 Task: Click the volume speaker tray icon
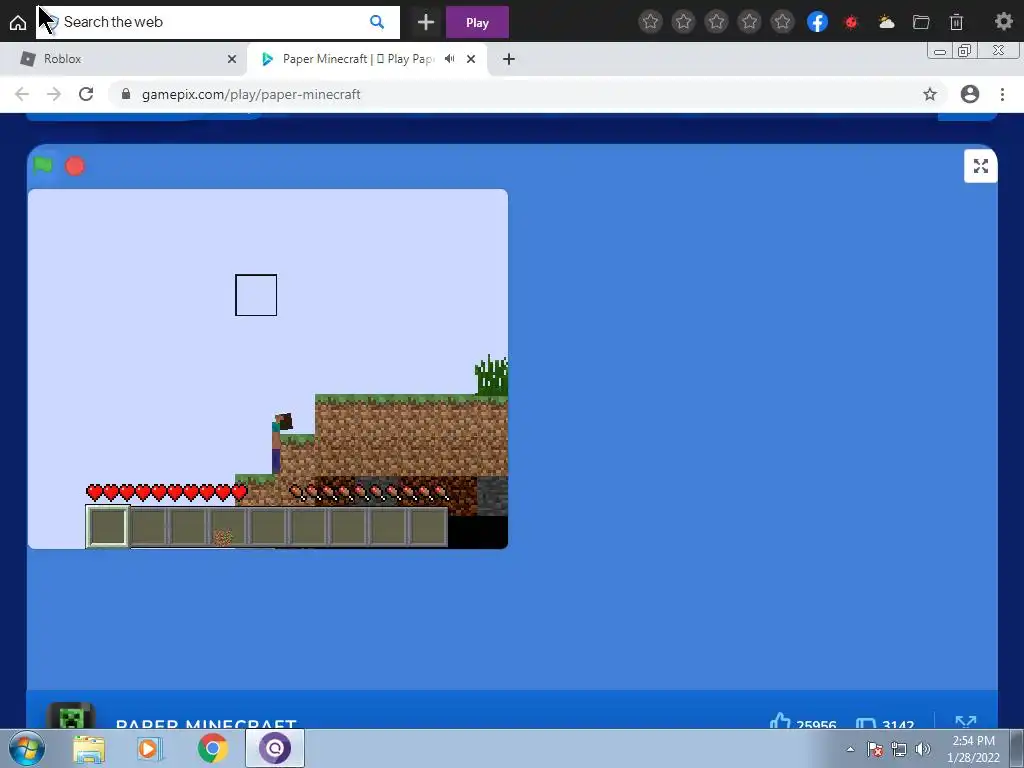coord(922,749)
